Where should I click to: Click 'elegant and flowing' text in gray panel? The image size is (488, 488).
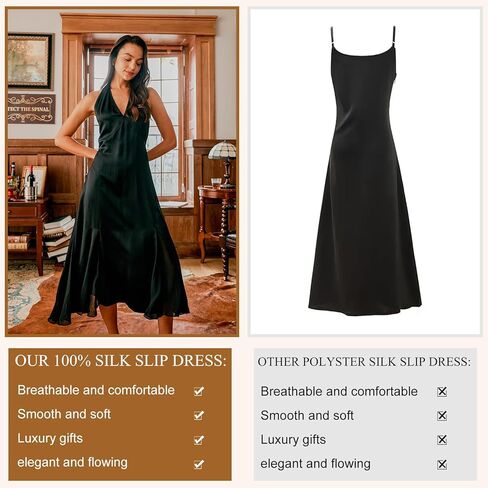[315, 464]
